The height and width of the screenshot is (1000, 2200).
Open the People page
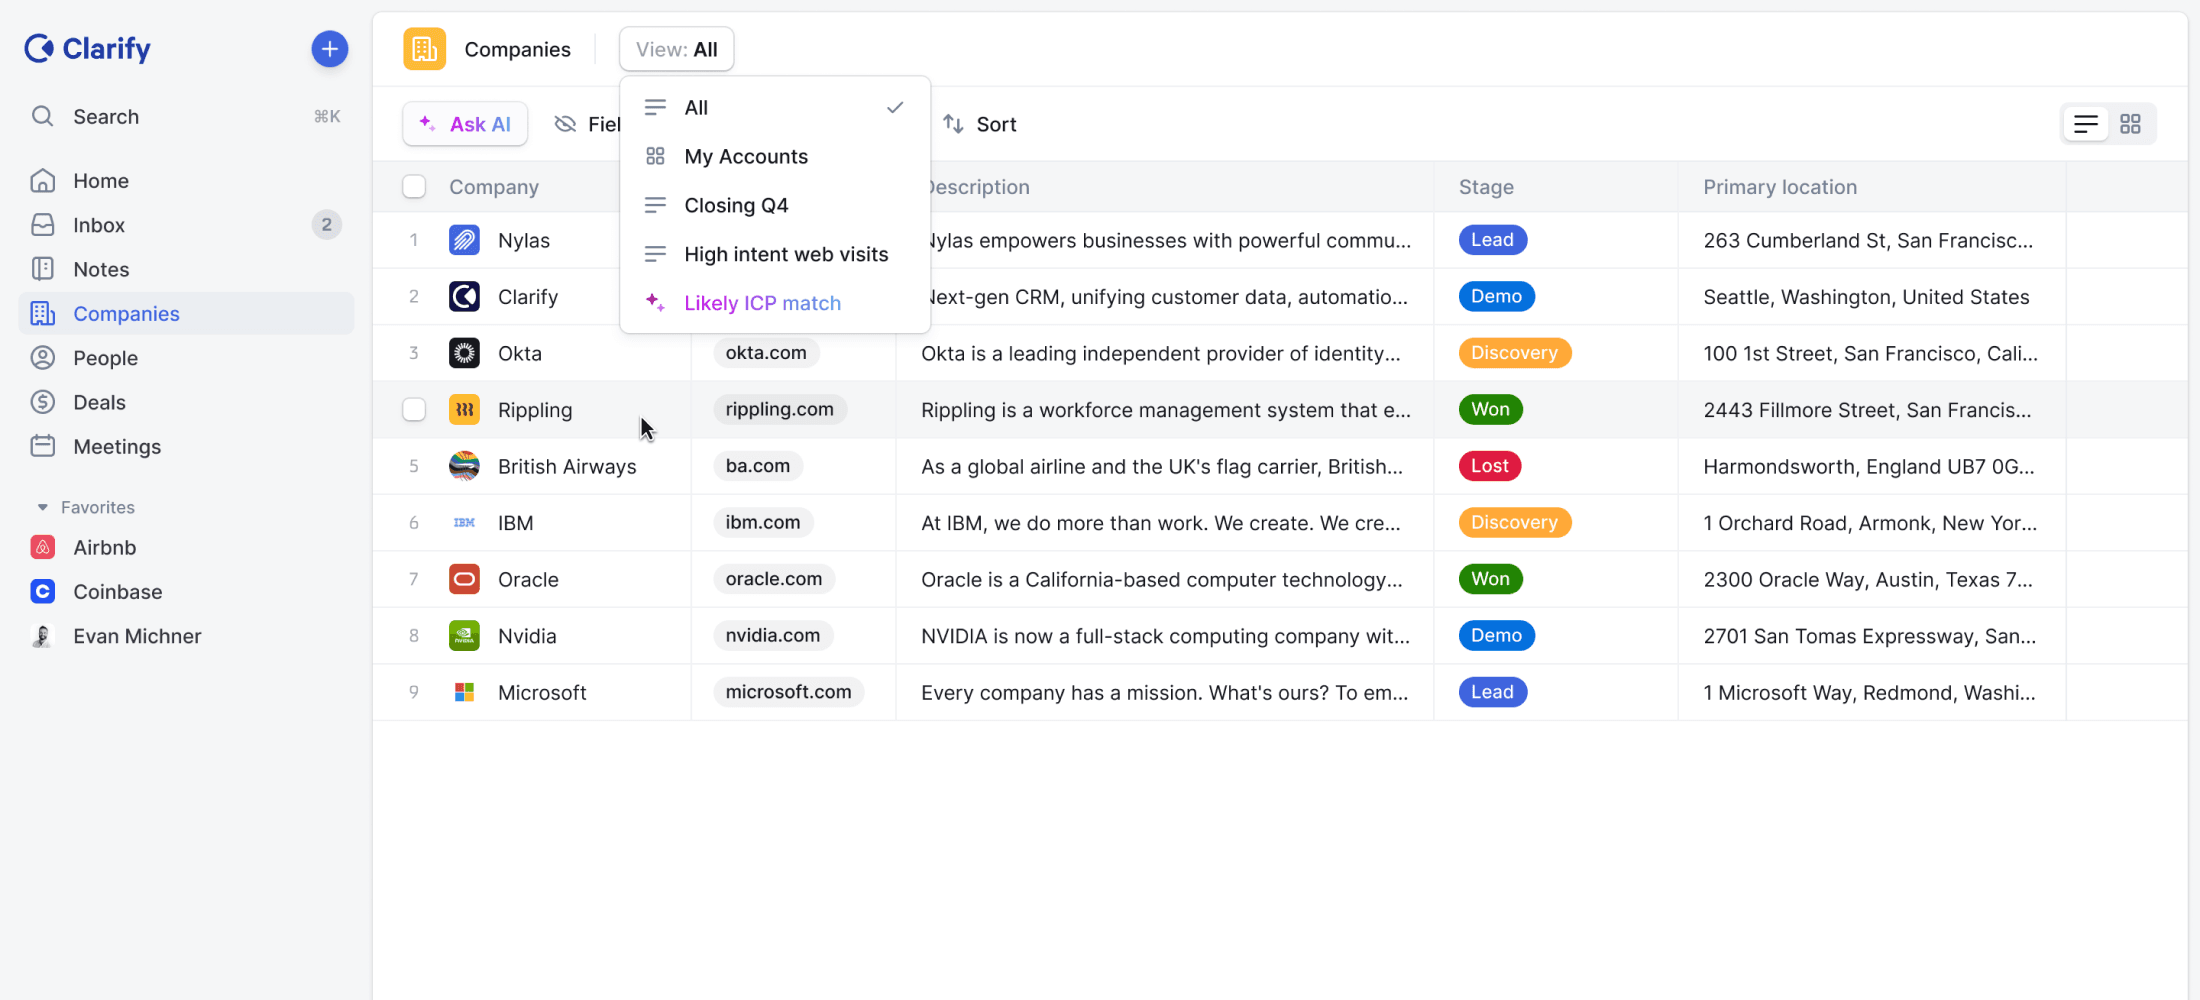point(186,358)
